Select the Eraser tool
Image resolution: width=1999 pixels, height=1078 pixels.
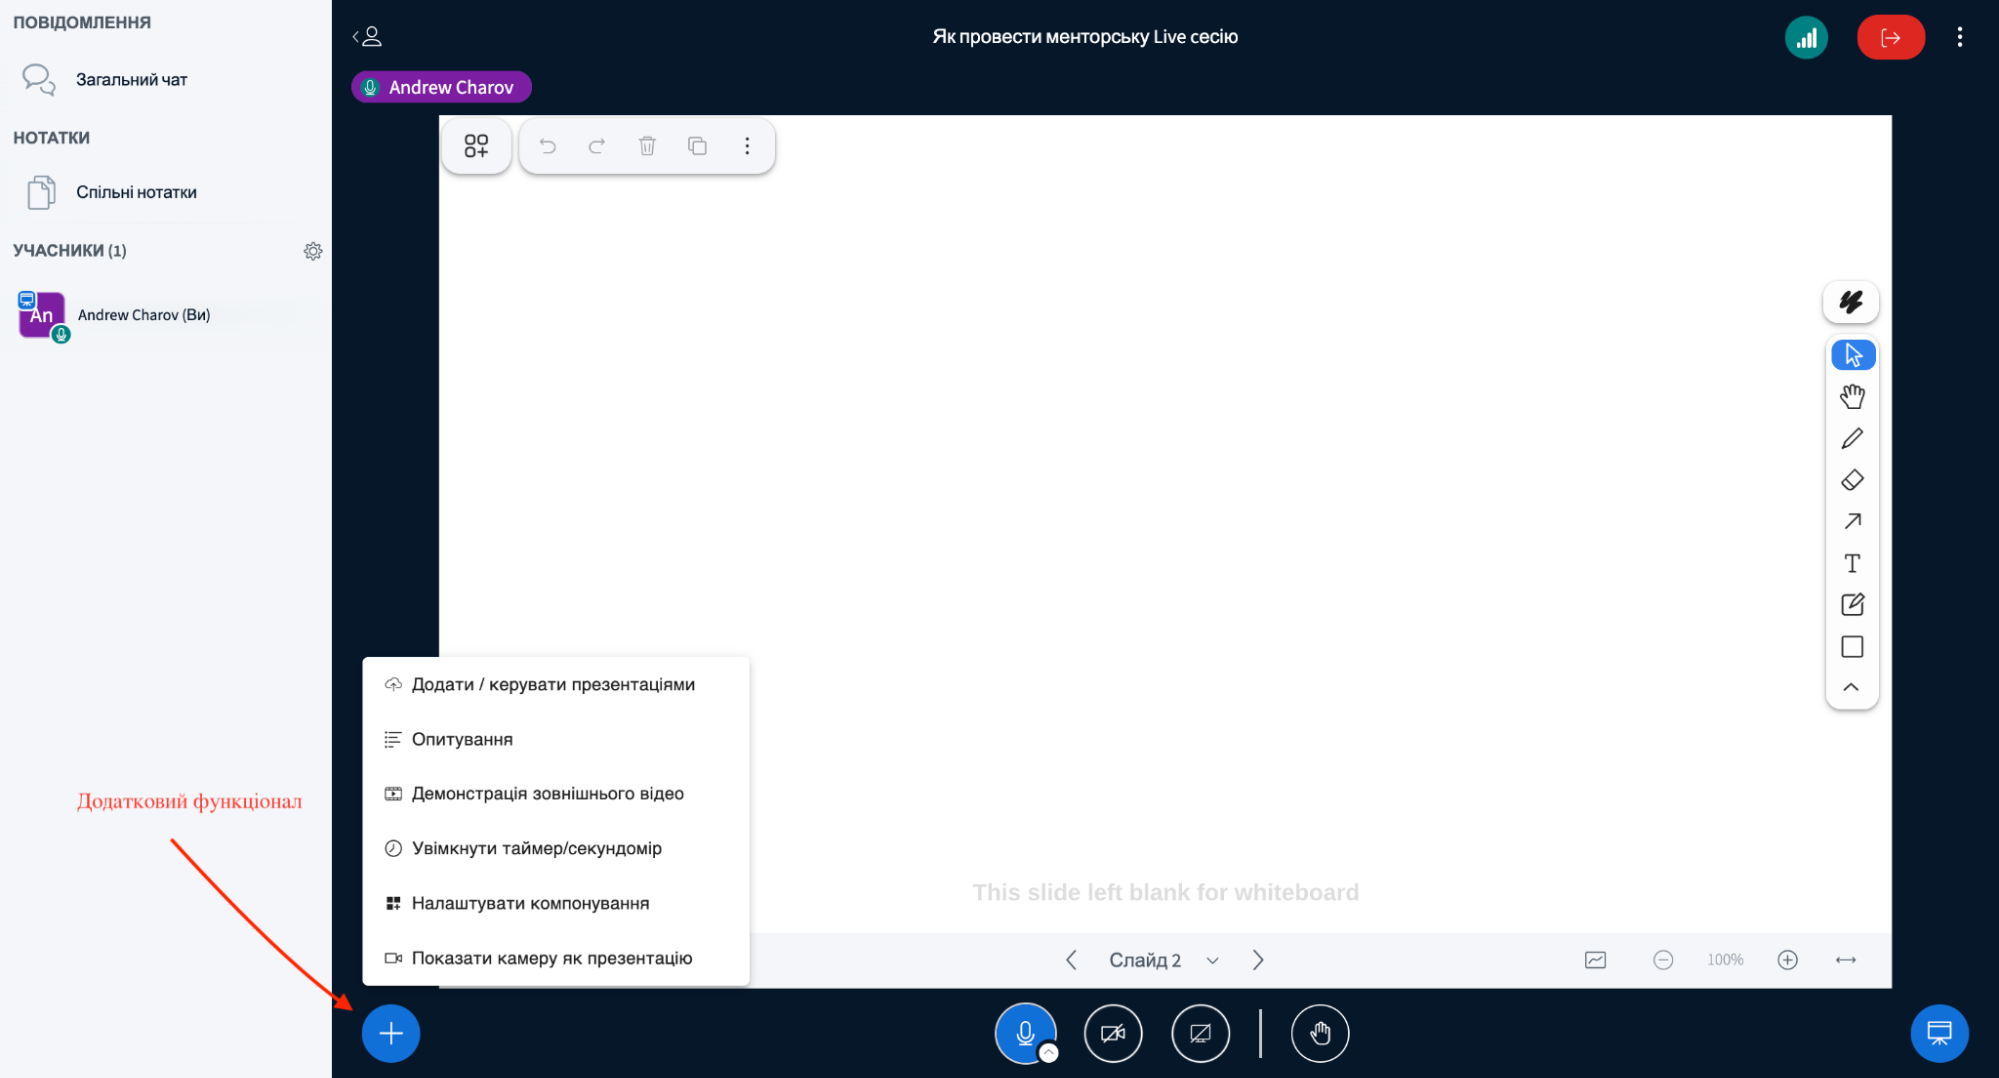click(x=1851, y=481)
